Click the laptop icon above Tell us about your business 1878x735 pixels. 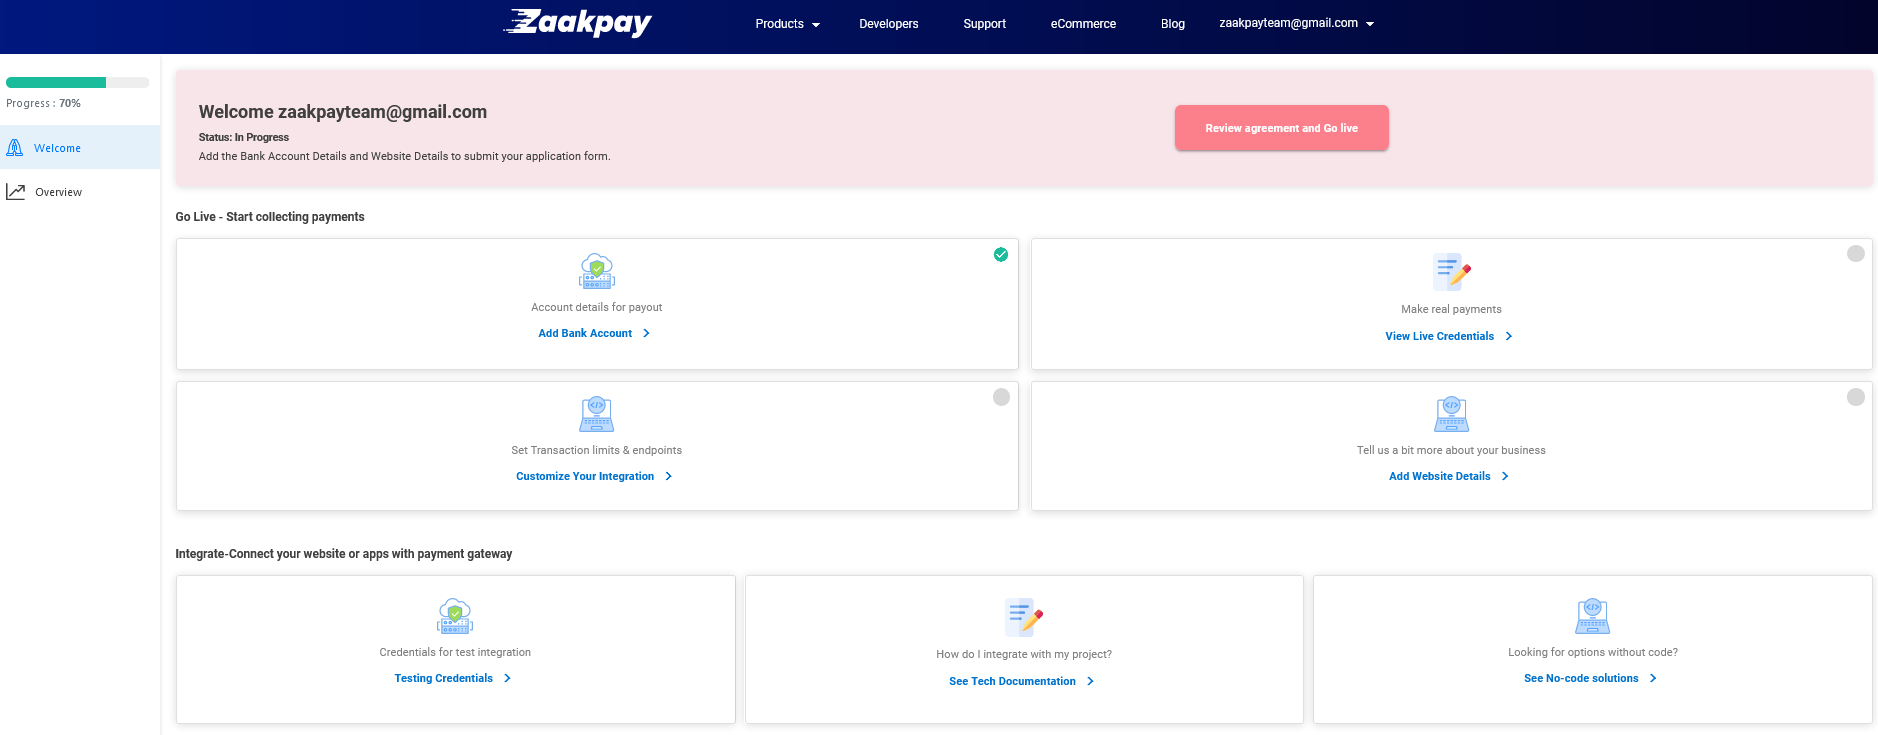coord(1451,414)
